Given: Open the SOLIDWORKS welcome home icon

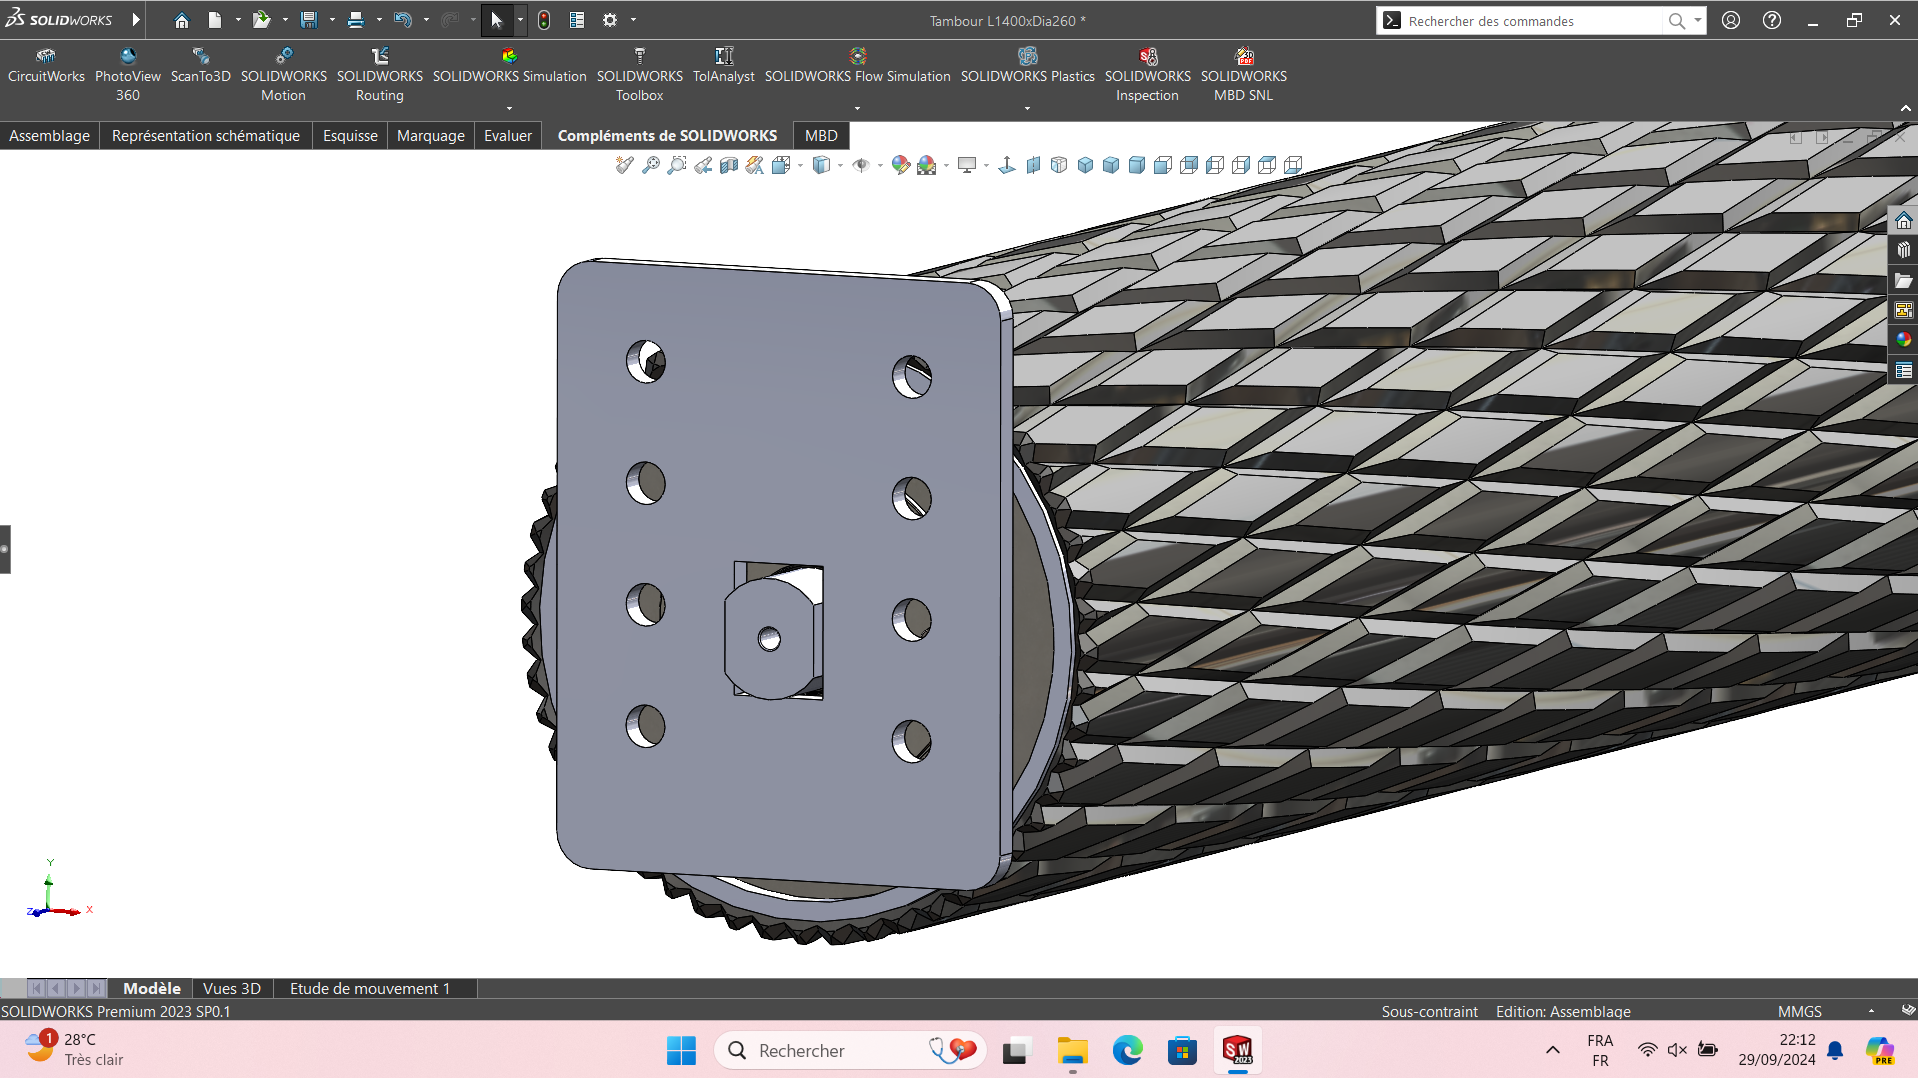Looking at the screenshot, I should coord(181,20).
